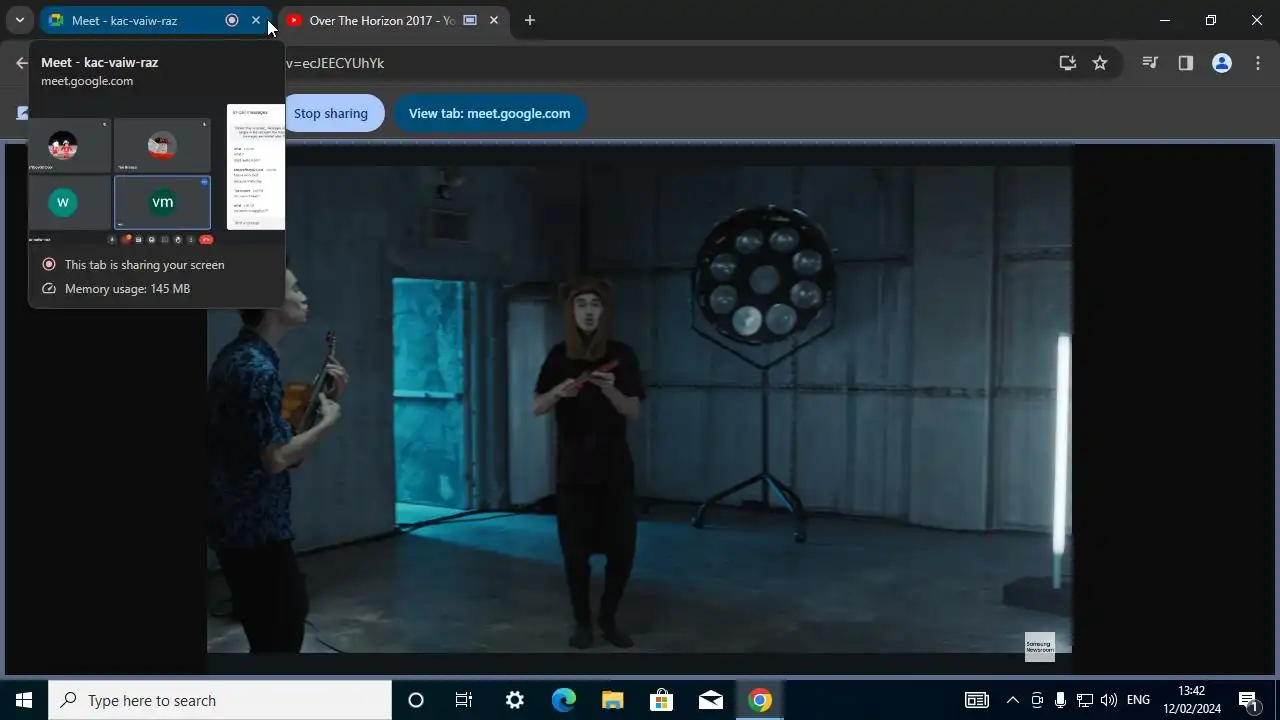Click View tab: meet.google.com button
Screen dimensions: 1280x720
pos(489,113)
